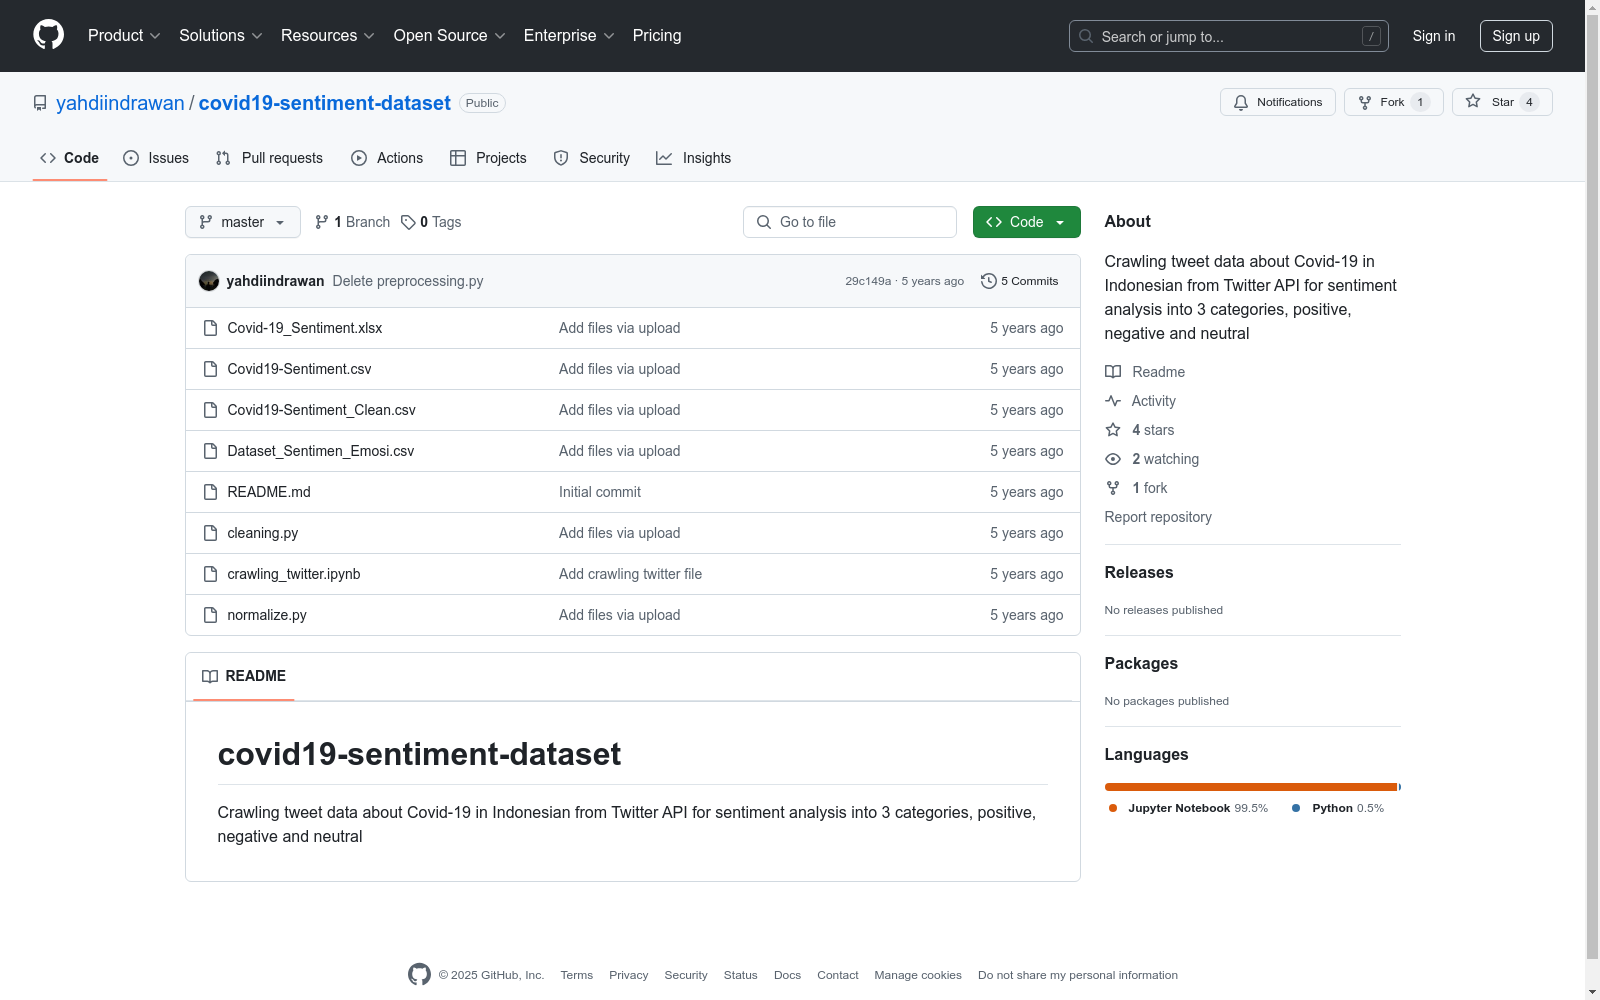This screenshot has width=1600, height=1000.
Task: Switch to the Actions tab
Action: (x=387, y=158)
